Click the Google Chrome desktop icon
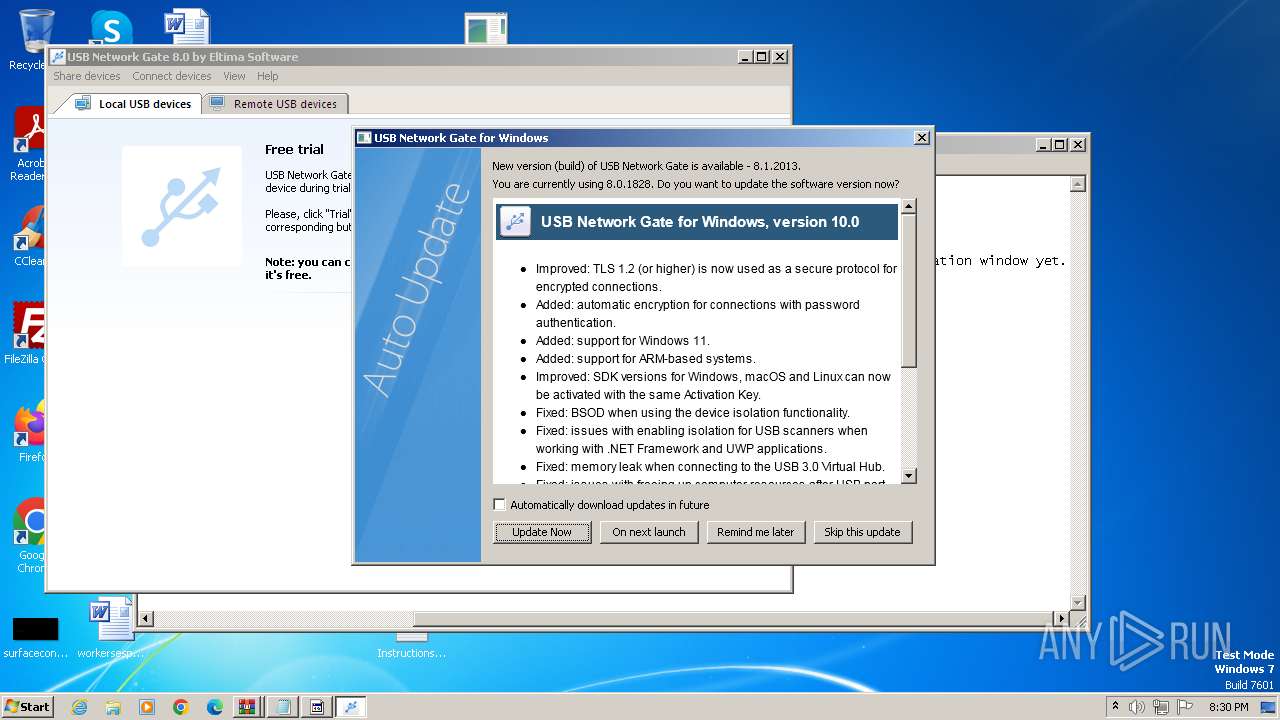Screen dimensions: 1280x720 [30, 535]
